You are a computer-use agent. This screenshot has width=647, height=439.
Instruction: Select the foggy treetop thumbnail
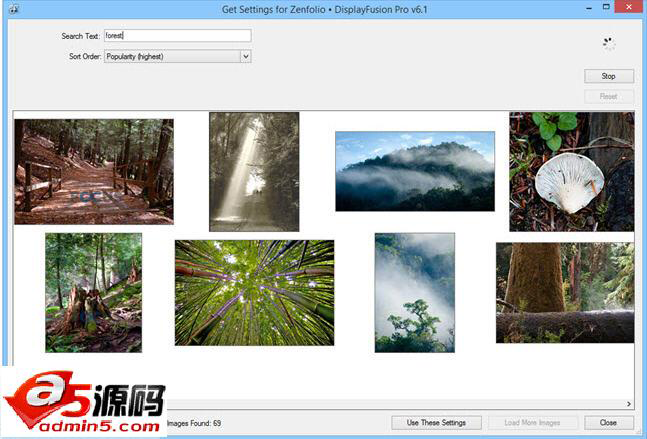click(x=415, y=293)
